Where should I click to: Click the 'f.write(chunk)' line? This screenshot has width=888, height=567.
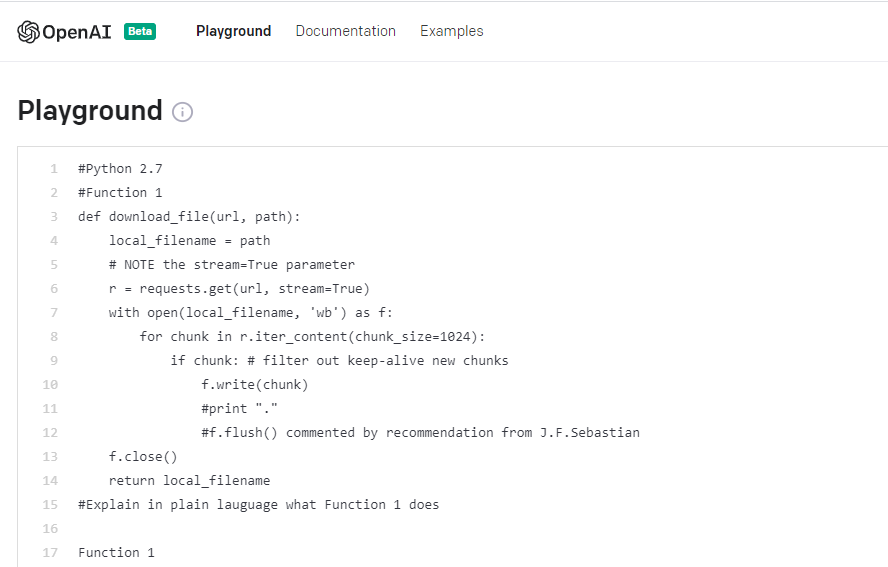click(x=254, y=385)
